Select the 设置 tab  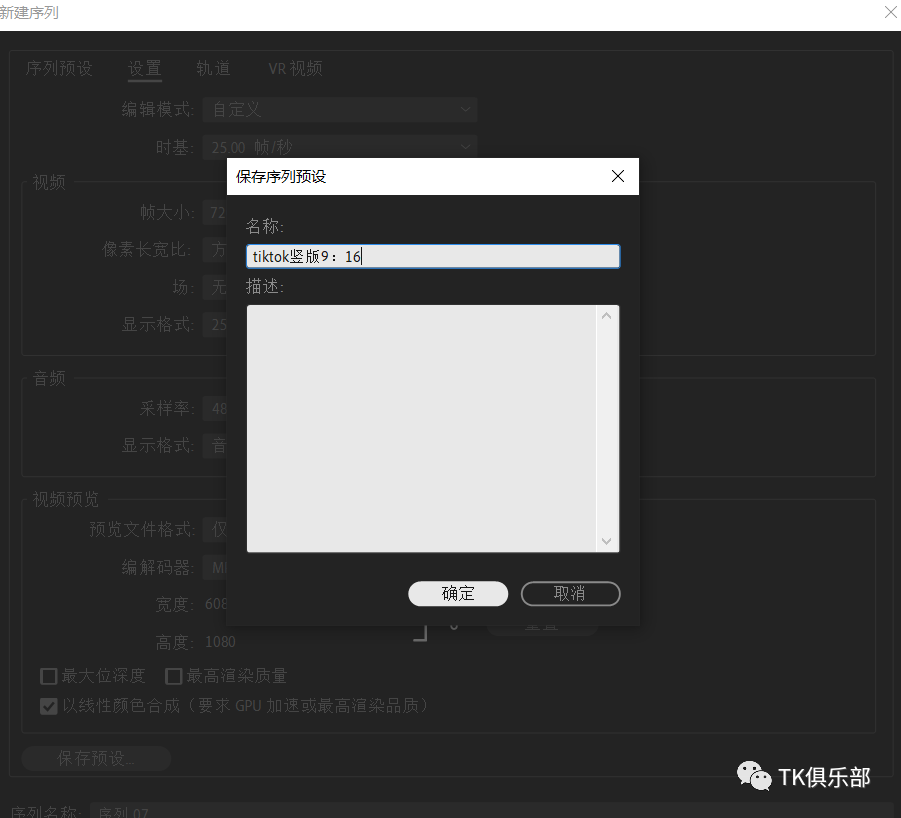coord(145,69)
